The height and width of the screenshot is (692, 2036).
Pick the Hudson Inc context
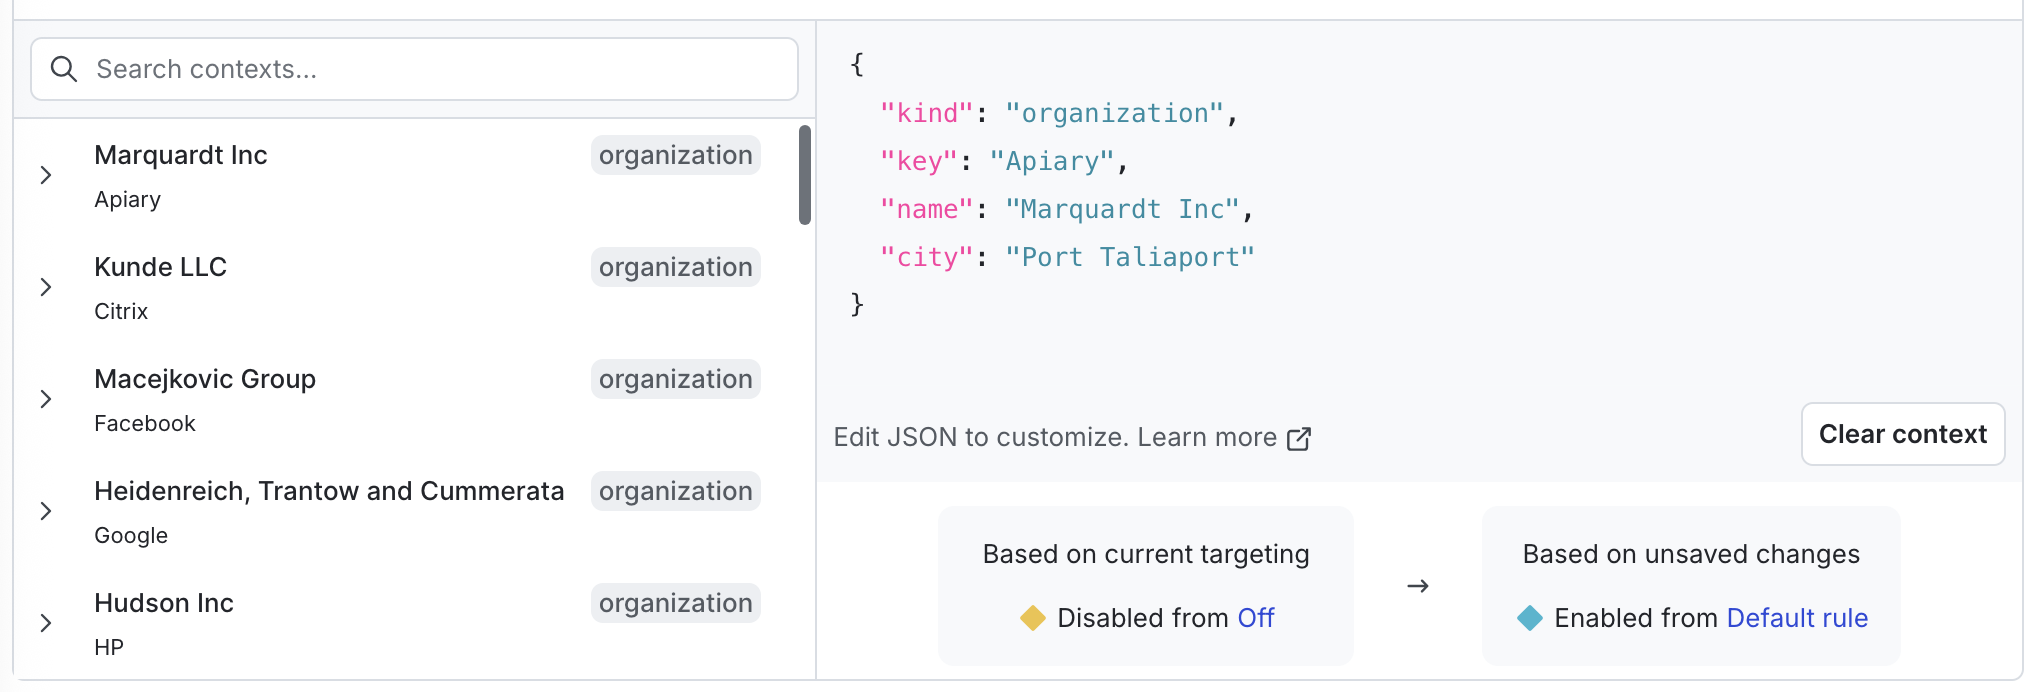(164, 604)
